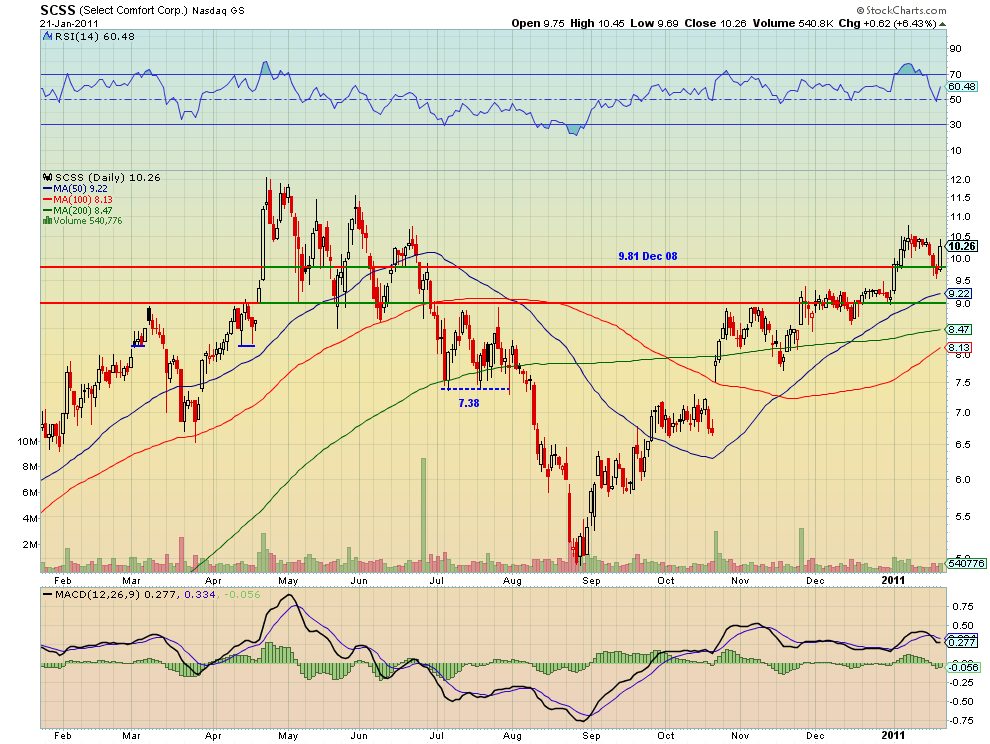The image size is (990, 744).
Task: Click the RSI line chart icon
Action: click(x=47, y=37)
